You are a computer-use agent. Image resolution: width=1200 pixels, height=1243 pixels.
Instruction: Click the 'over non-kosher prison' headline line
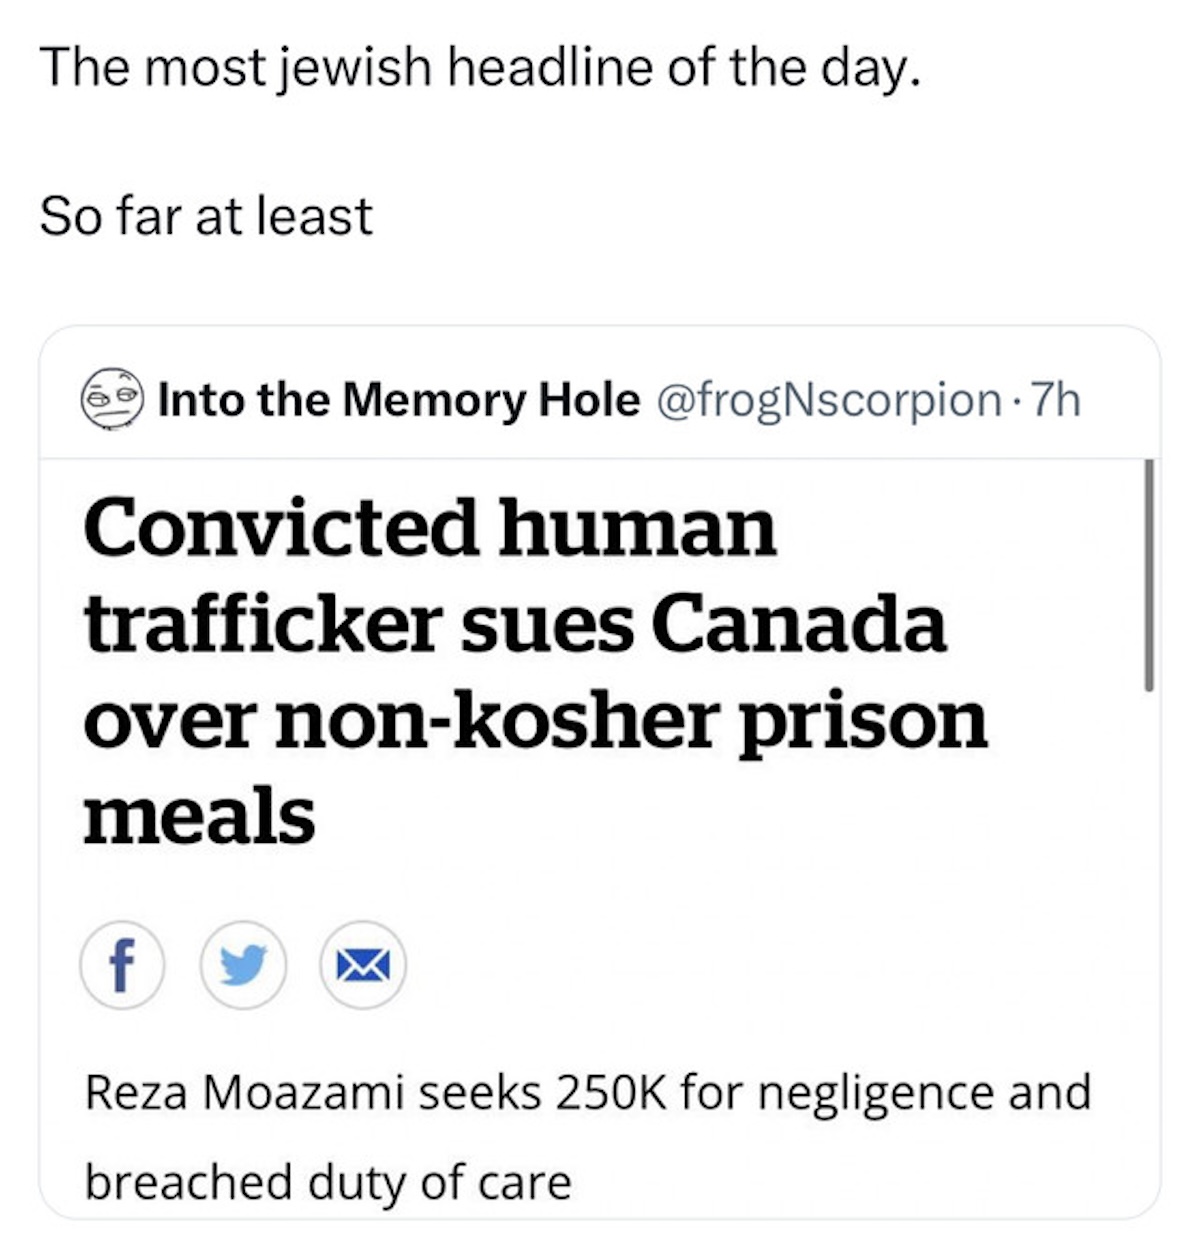535,720
